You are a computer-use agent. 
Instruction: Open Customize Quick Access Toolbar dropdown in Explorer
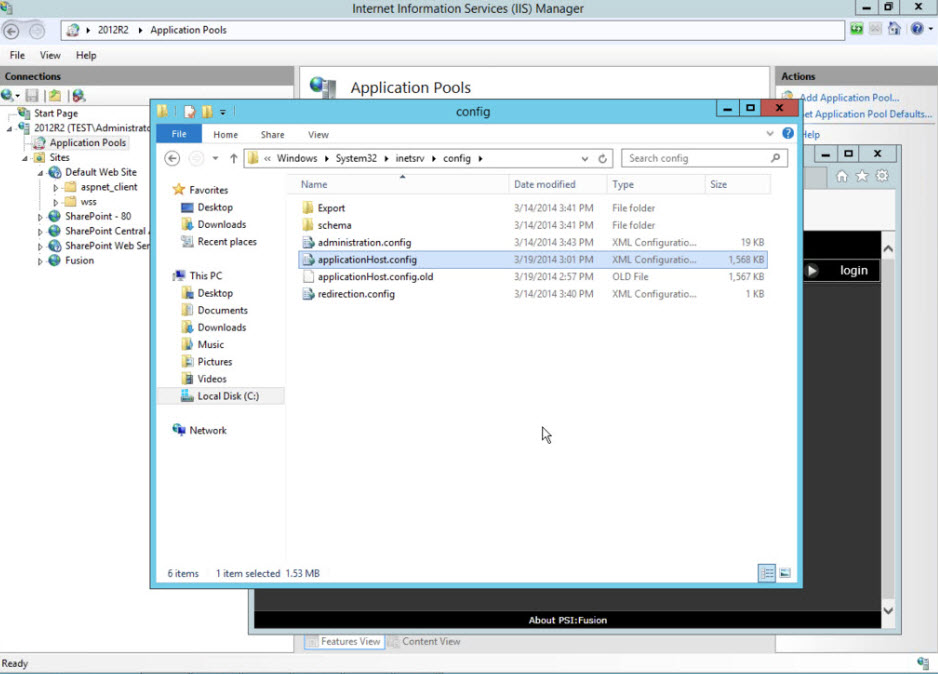point(223,112)
